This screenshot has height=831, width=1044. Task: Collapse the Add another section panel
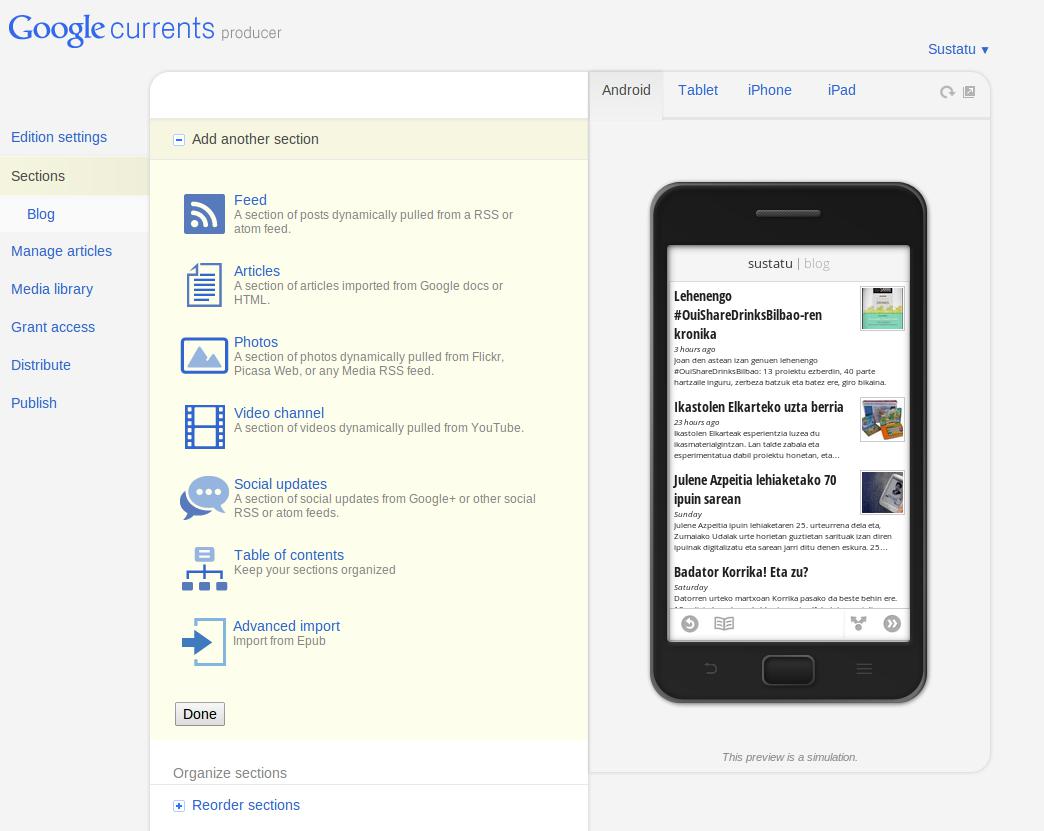179,140
